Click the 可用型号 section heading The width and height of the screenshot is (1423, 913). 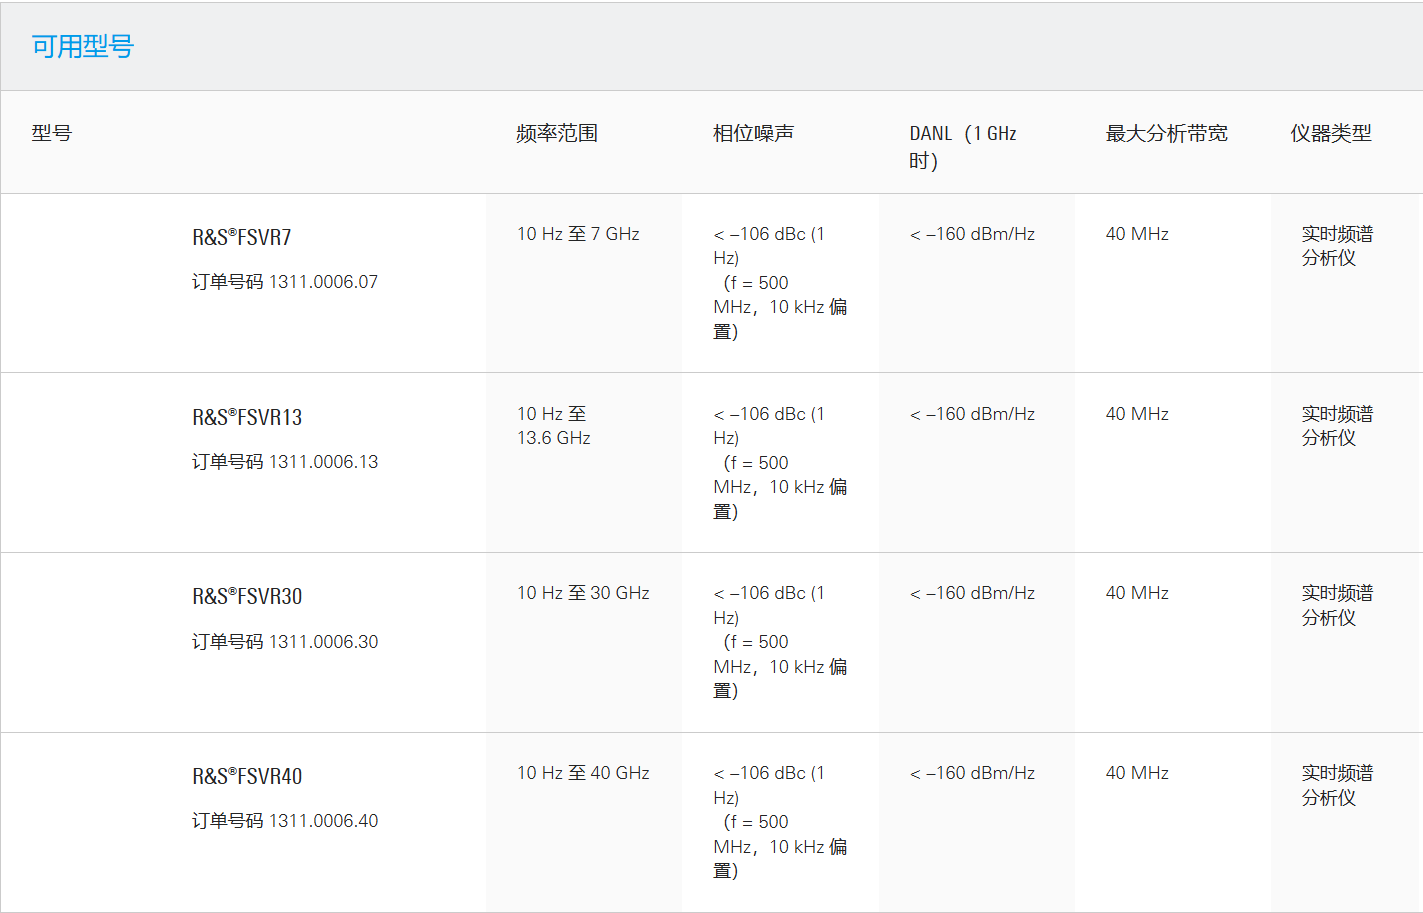click(x=82, y=46)
